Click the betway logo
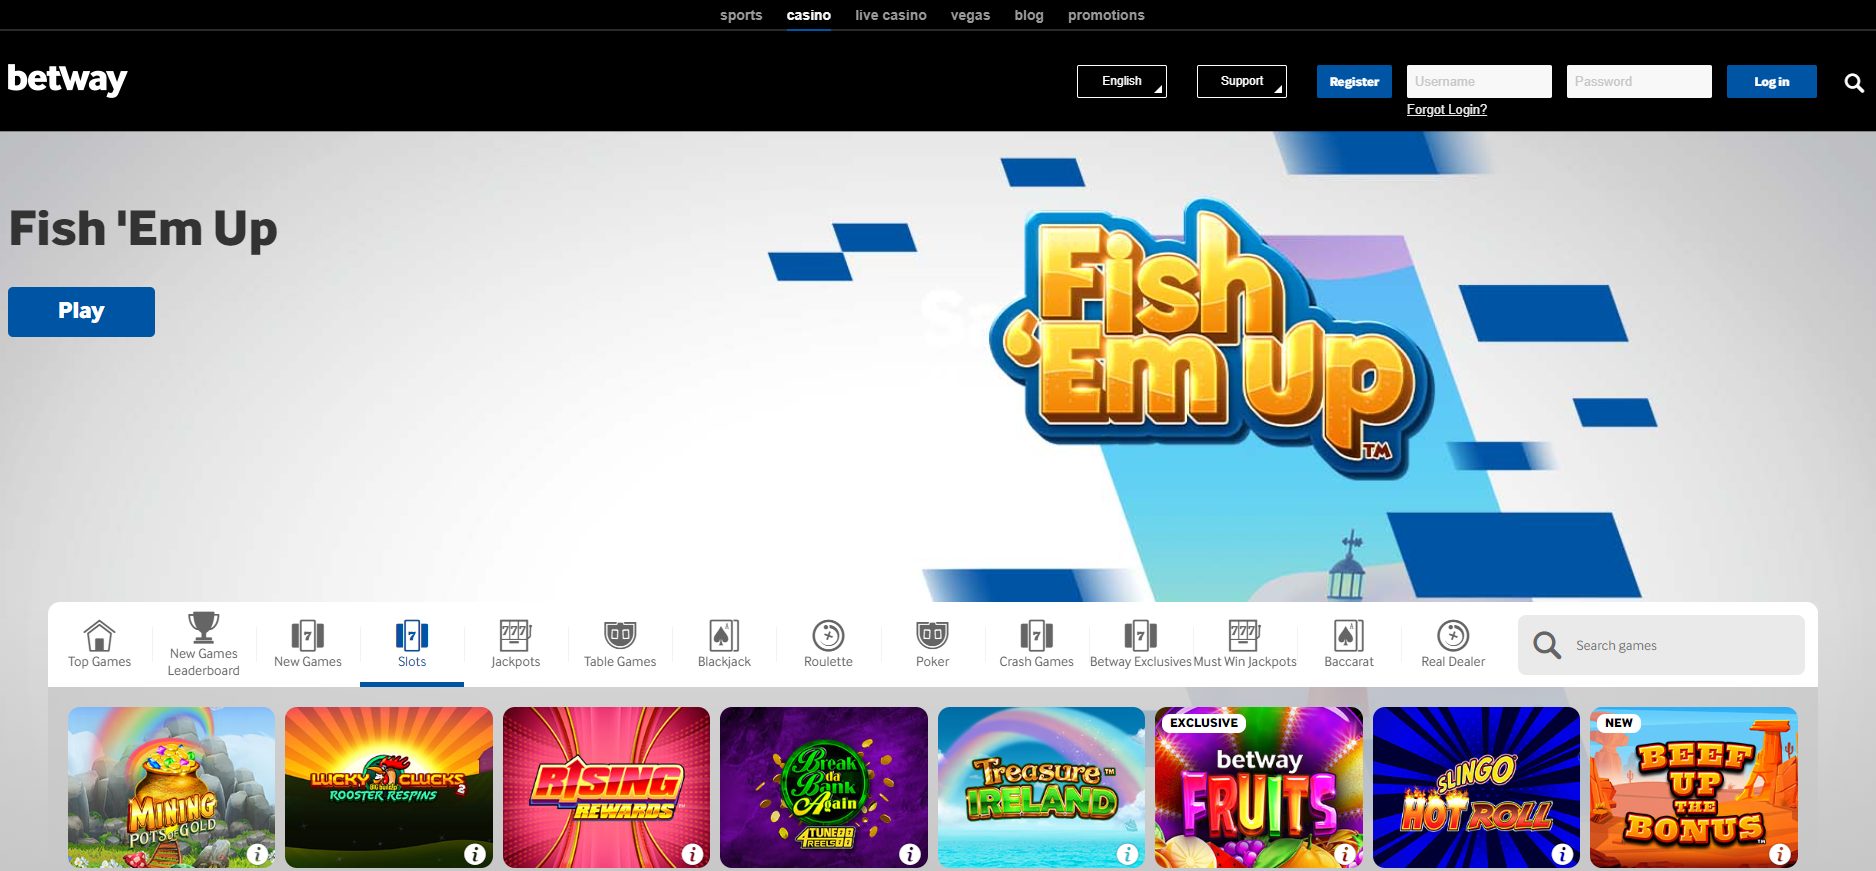The height and width of the screenshot is (871, 1876). point(68,80)
